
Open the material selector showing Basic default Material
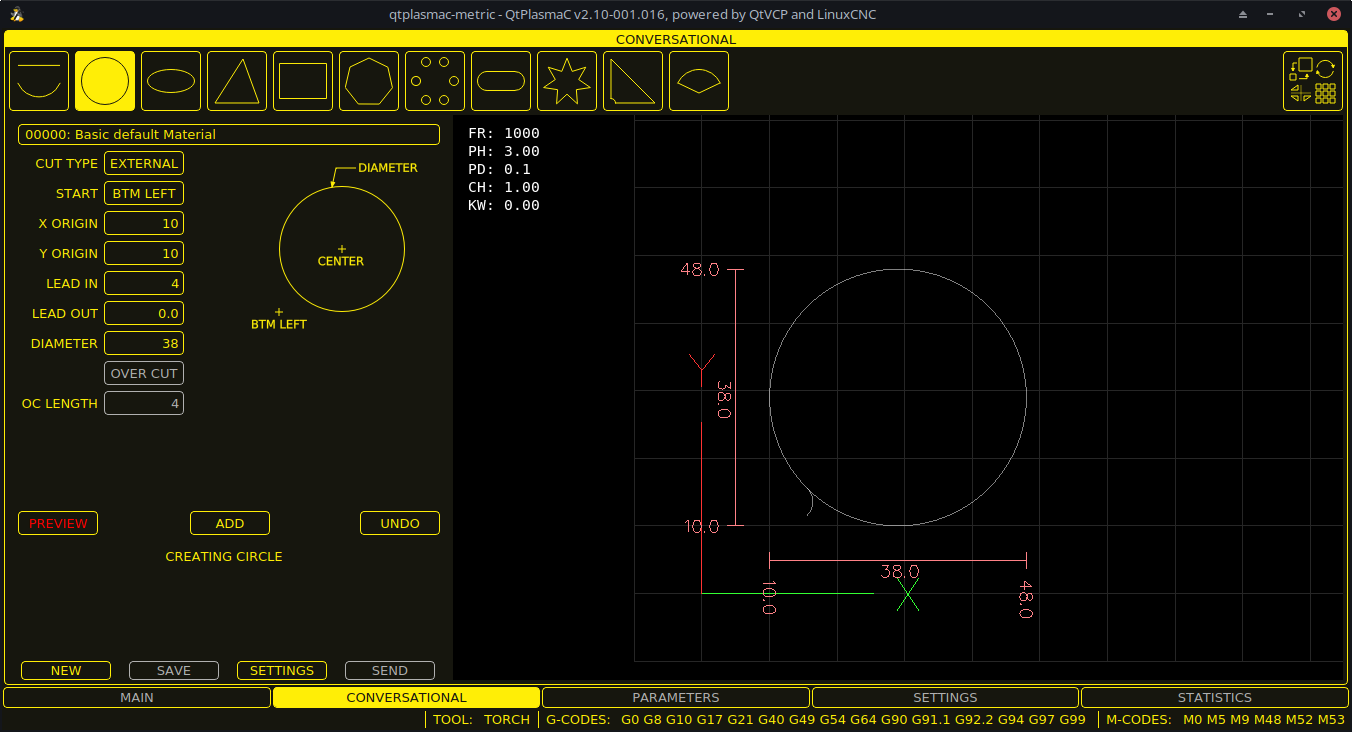229,134
